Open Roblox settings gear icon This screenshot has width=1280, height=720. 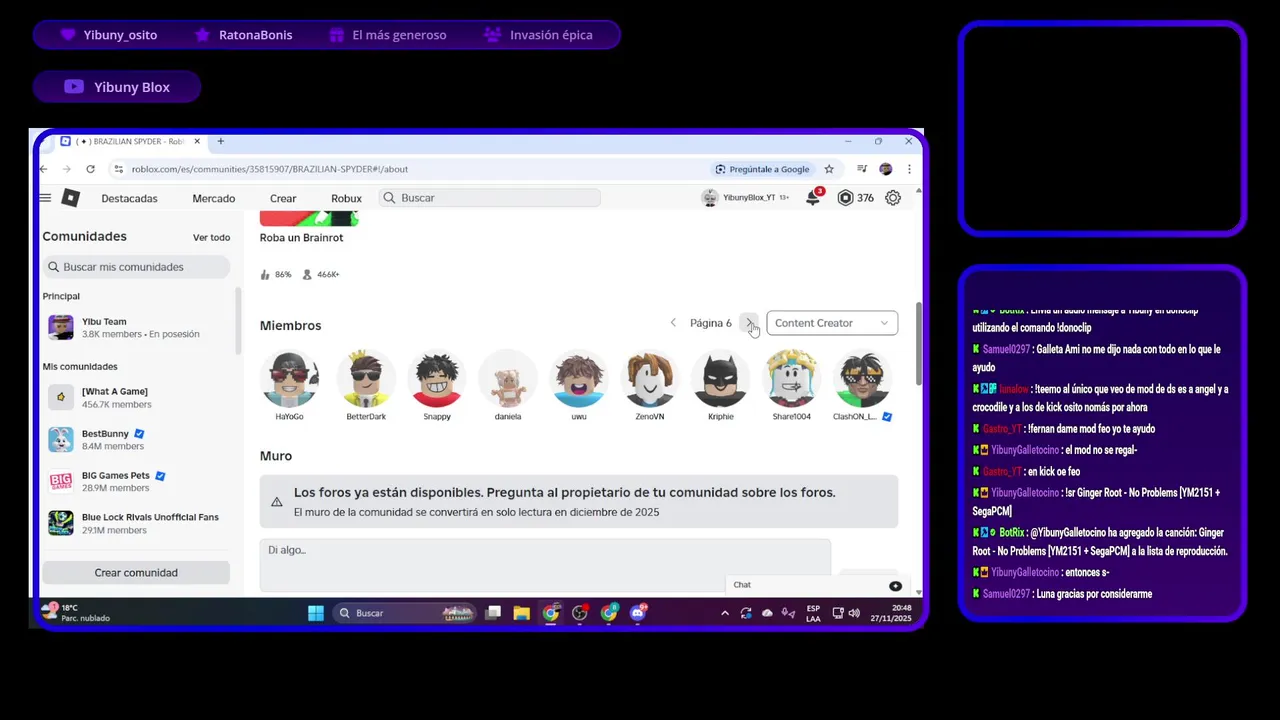coord(893,198)
